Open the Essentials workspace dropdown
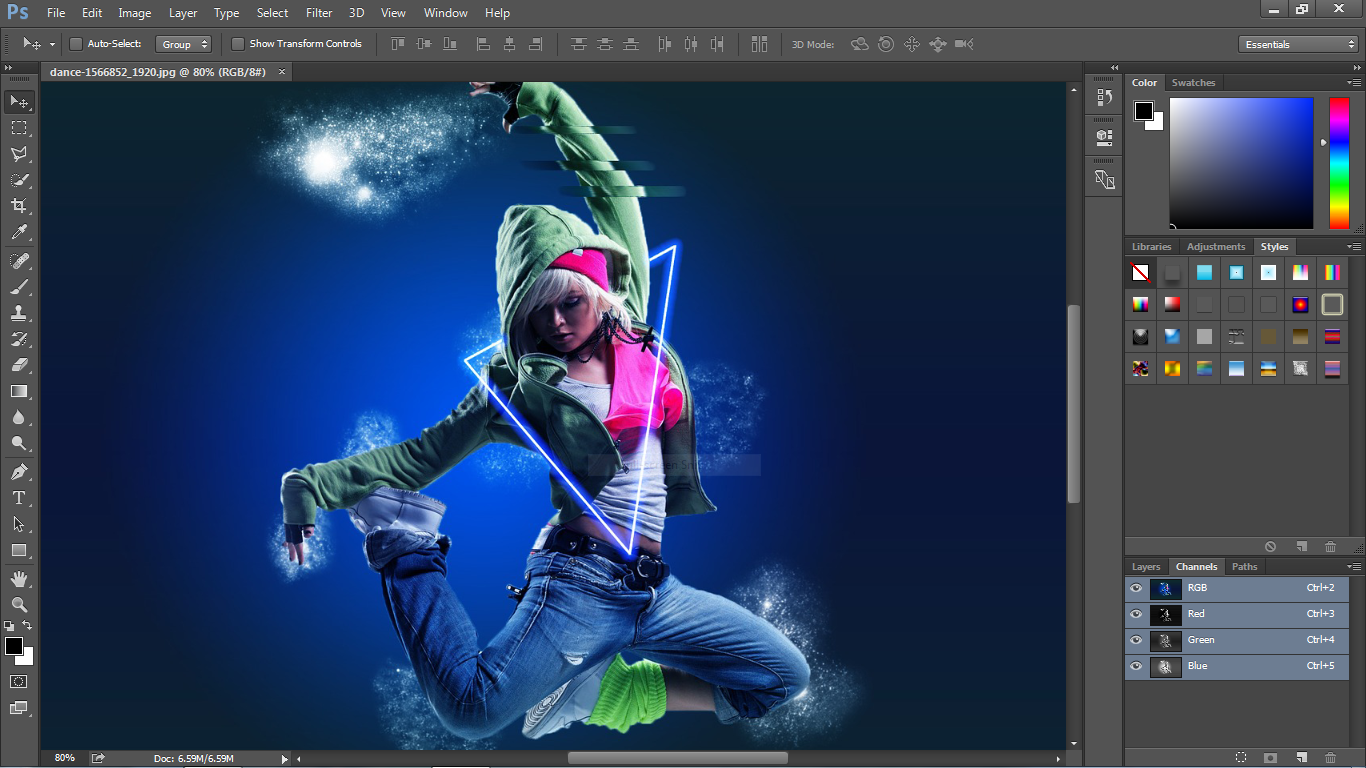The height and width of the screenshot is (768, 1366). tap(1297, 44)
